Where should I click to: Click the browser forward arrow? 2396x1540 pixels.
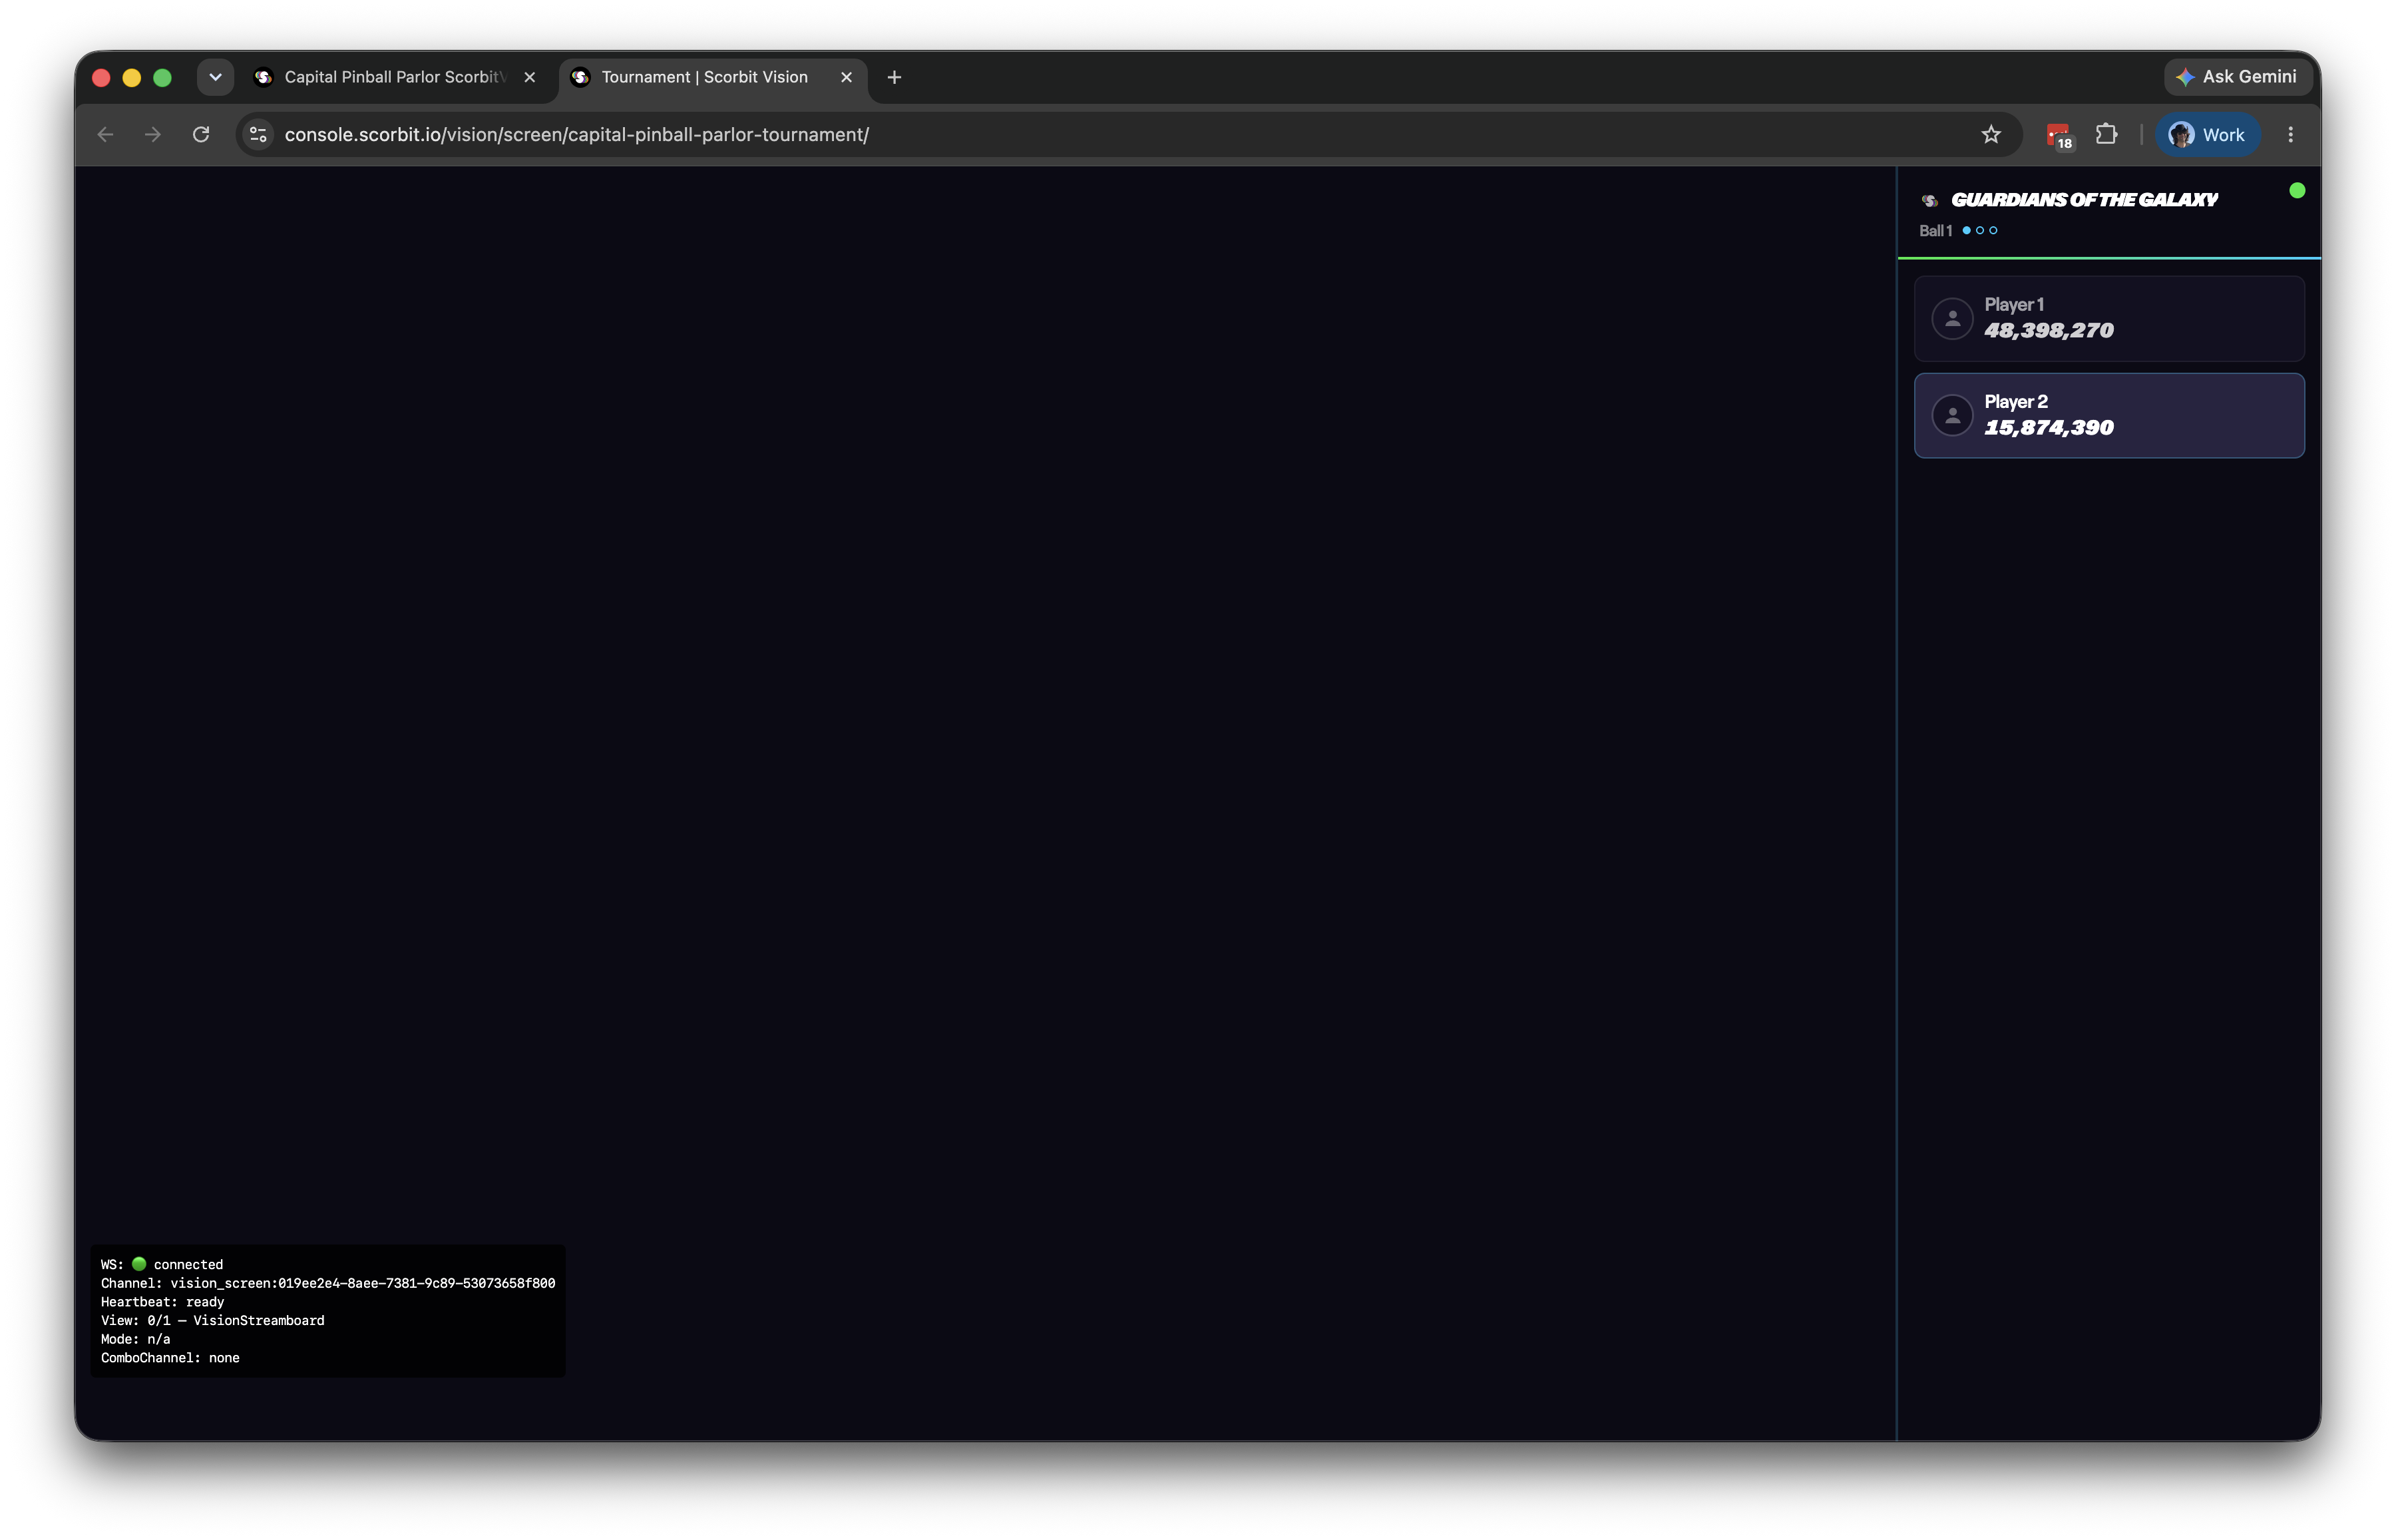(x=153, y=134)
